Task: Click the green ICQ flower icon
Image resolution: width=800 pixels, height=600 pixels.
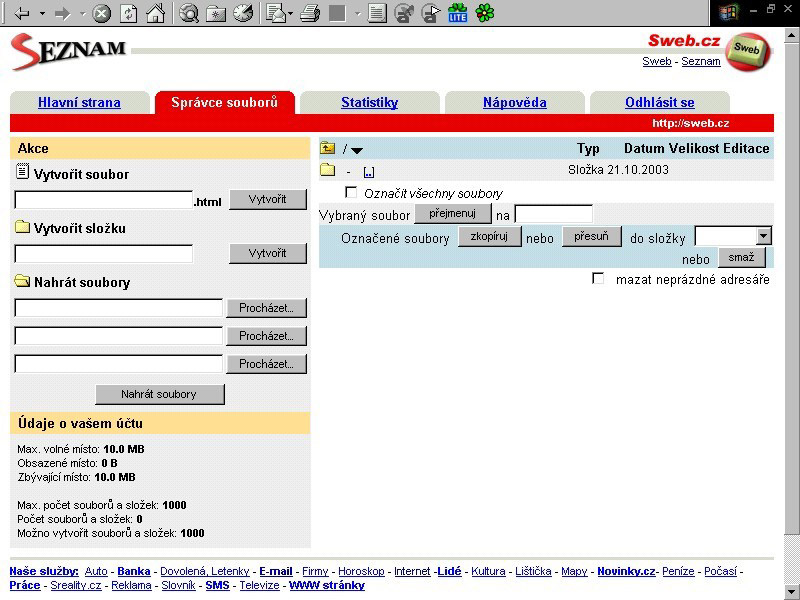Action: tap(485, 14)
